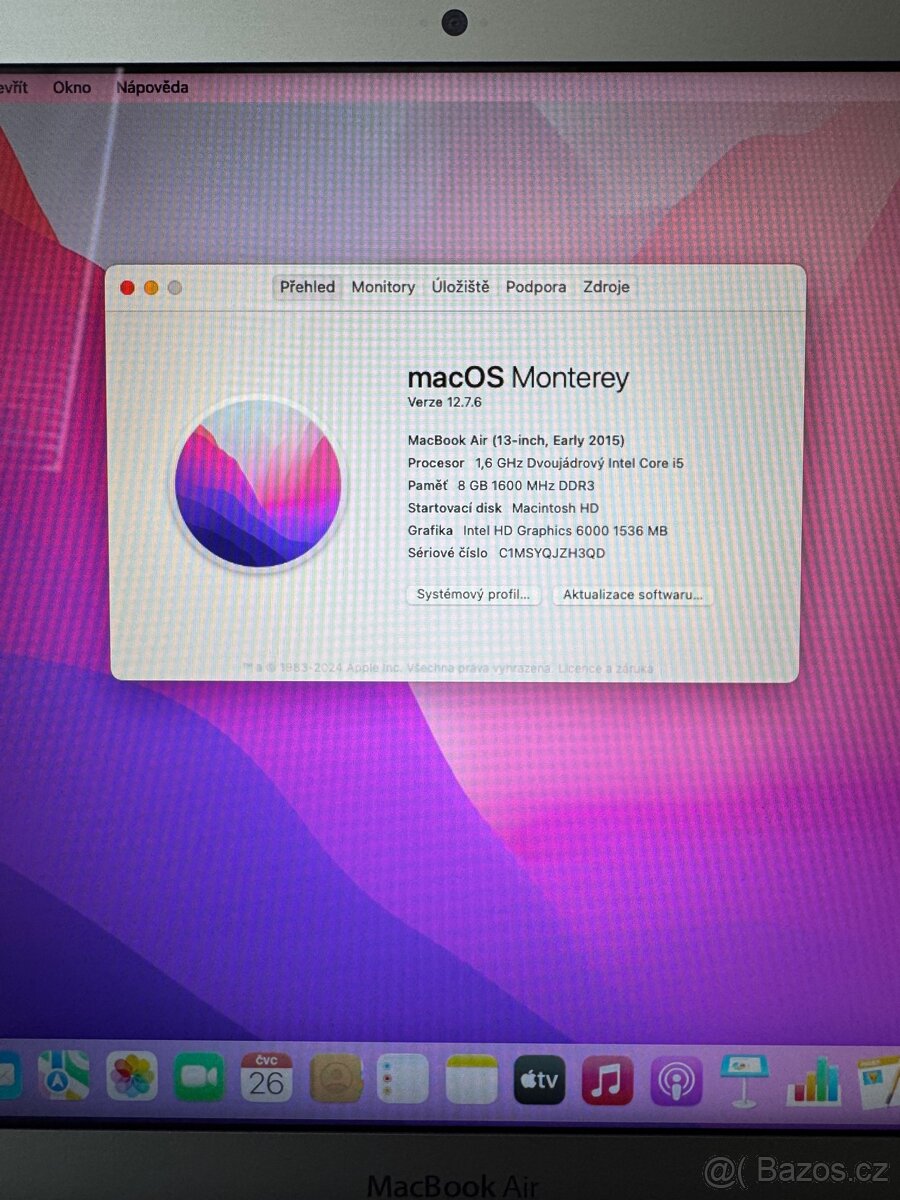
Task: Click the memory value 8 GB 1600 MHz DDR3
Action: [526, 486]
